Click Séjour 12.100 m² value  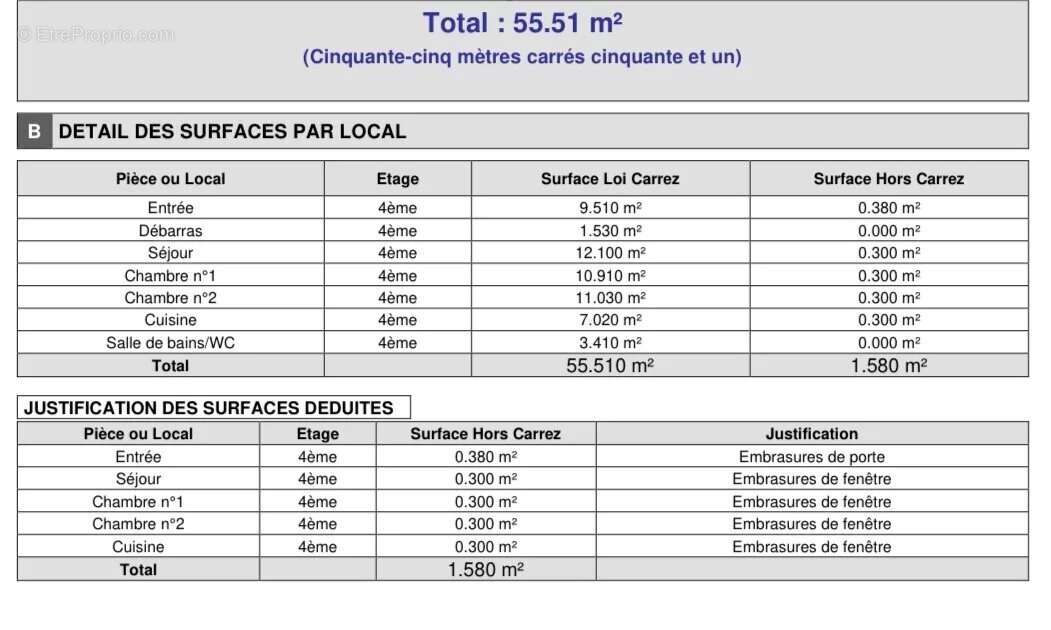(x=610, y=253)
